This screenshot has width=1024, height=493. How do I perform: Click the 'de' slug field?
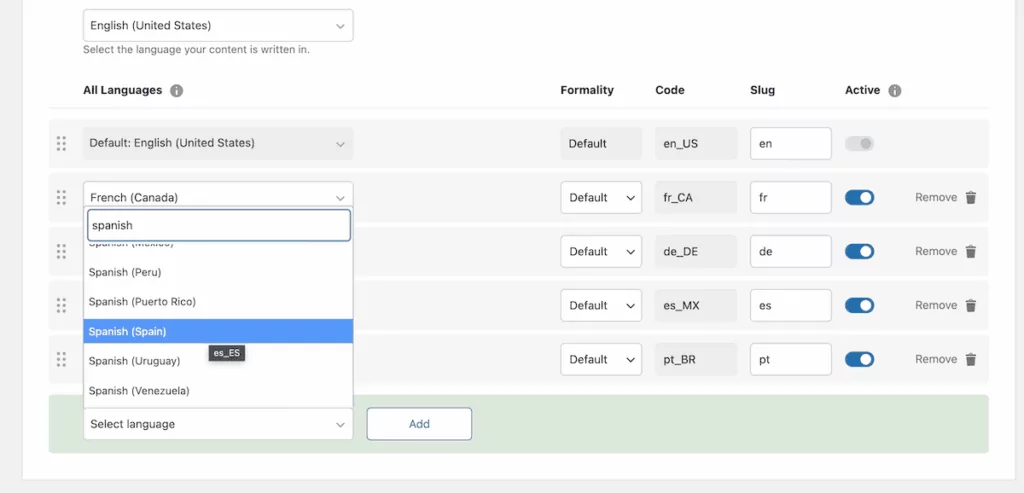coord(791,251)
